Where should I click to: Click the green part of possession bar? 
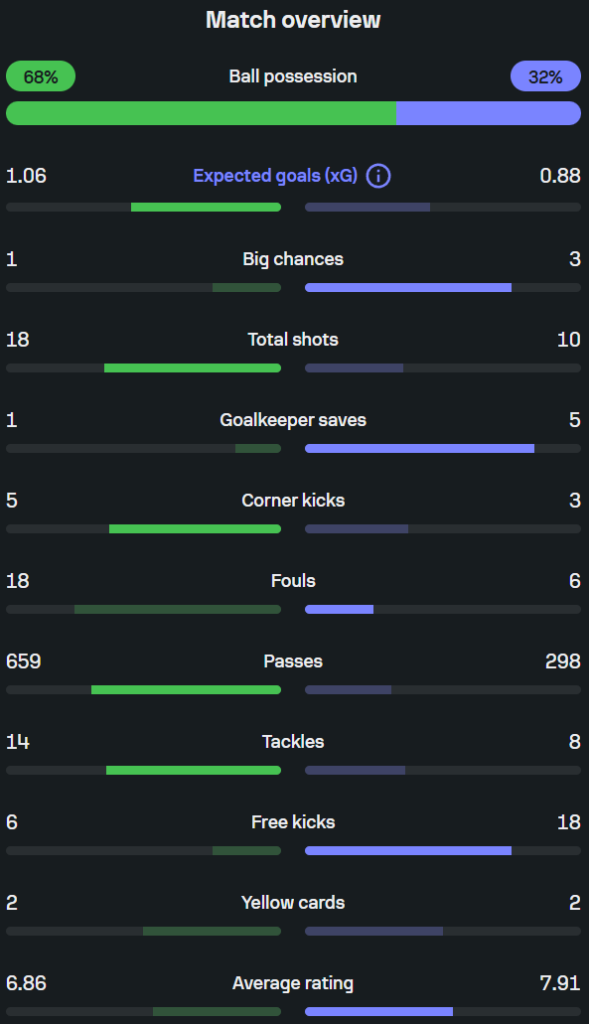(201, 113)
